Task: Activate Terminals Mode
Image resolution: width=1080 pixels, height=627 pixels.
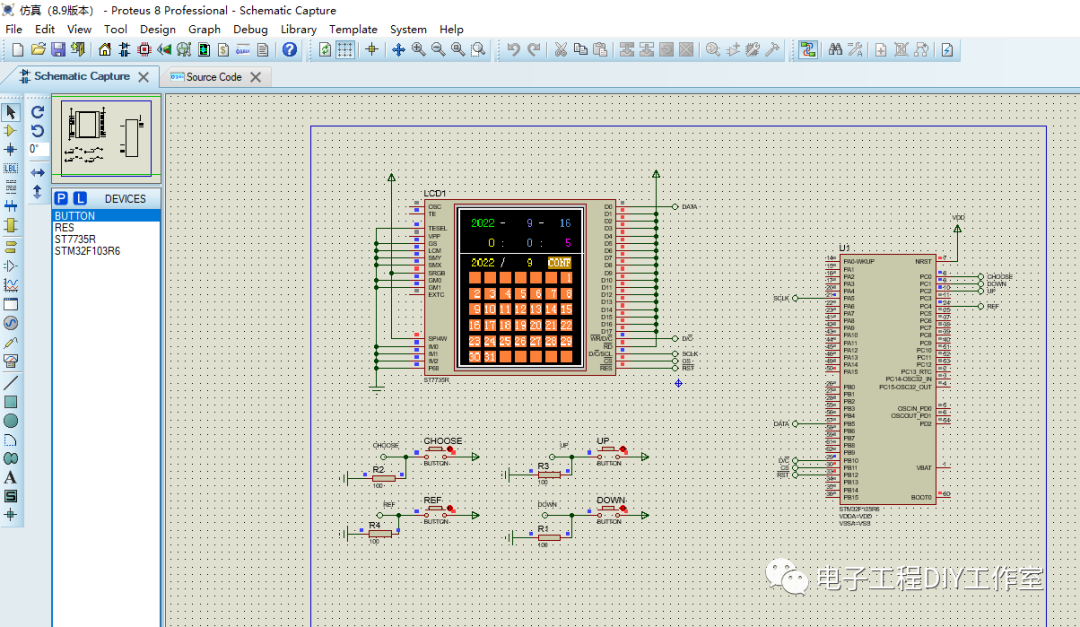Action: pyautogui.click(x=10, y=247)
